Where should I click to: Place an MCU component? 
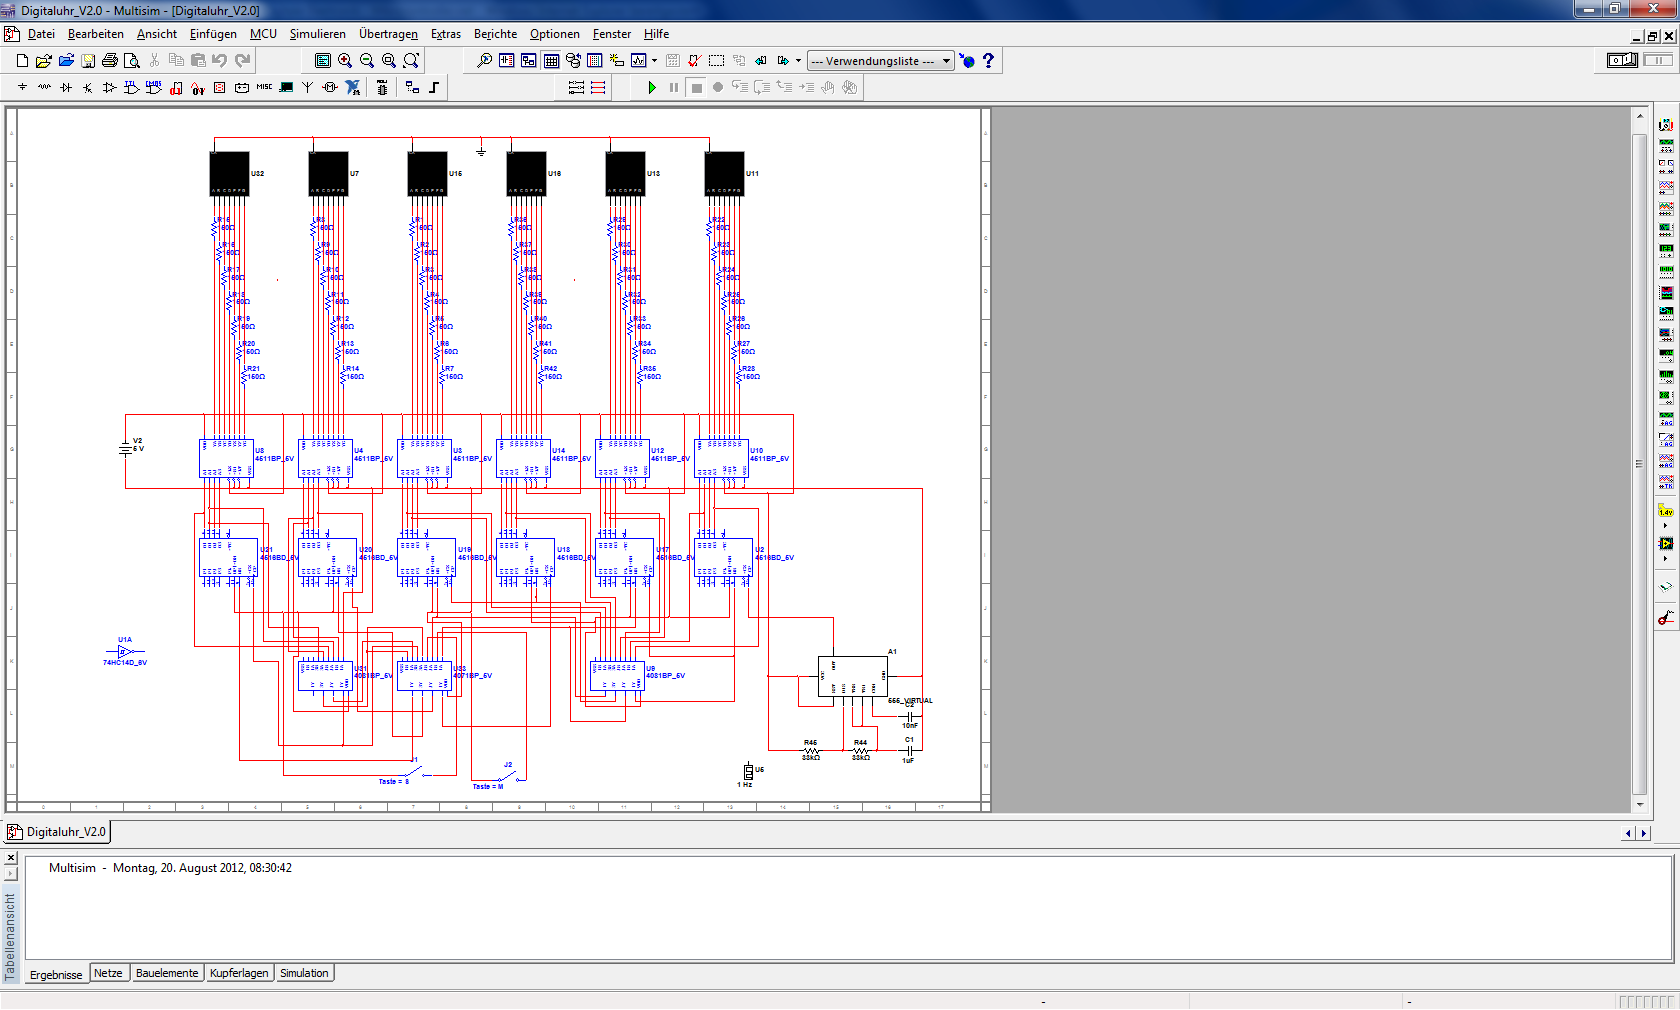click(x=382, y=88)
